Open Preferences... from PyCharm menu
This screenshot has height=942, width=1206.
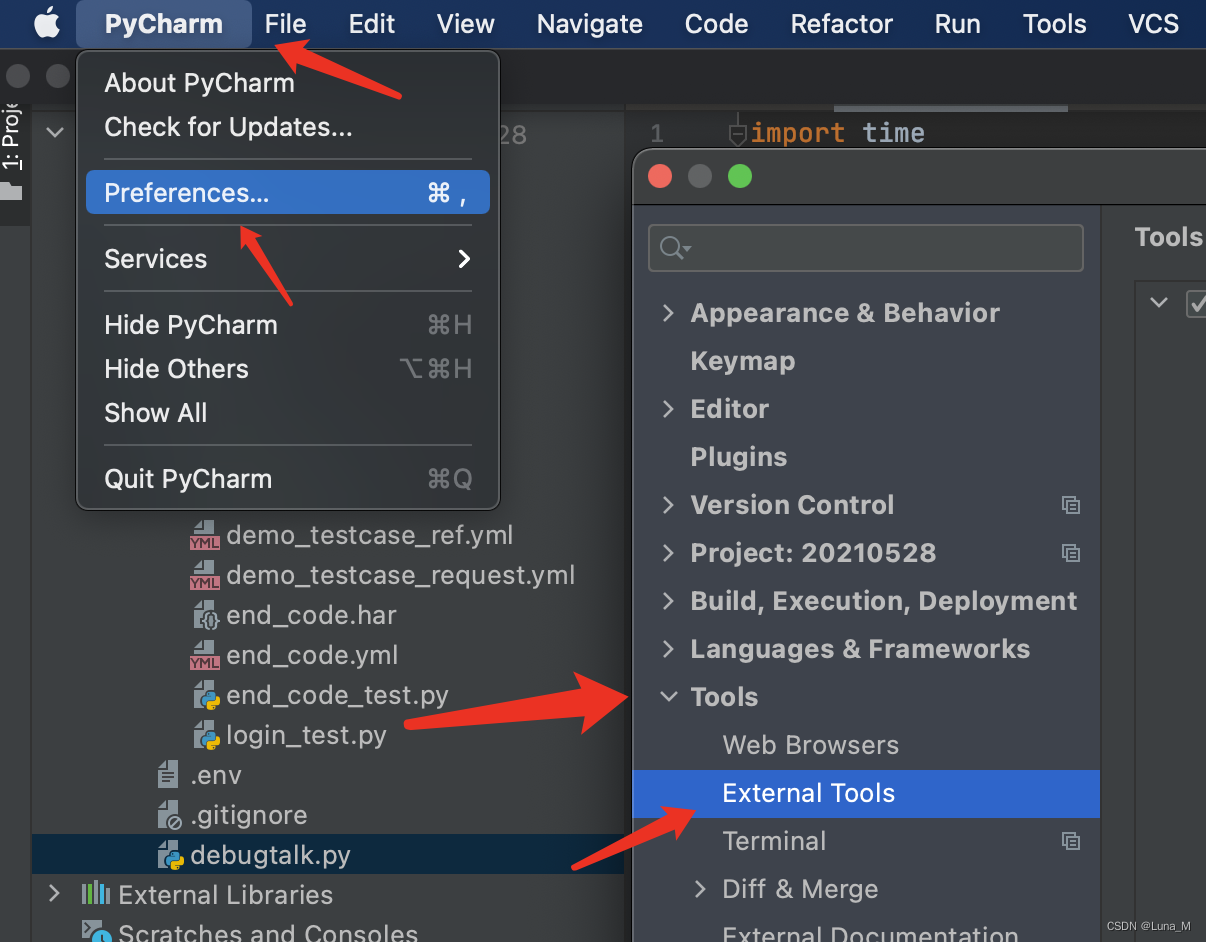pyautogui.click(x=288, y=192)
